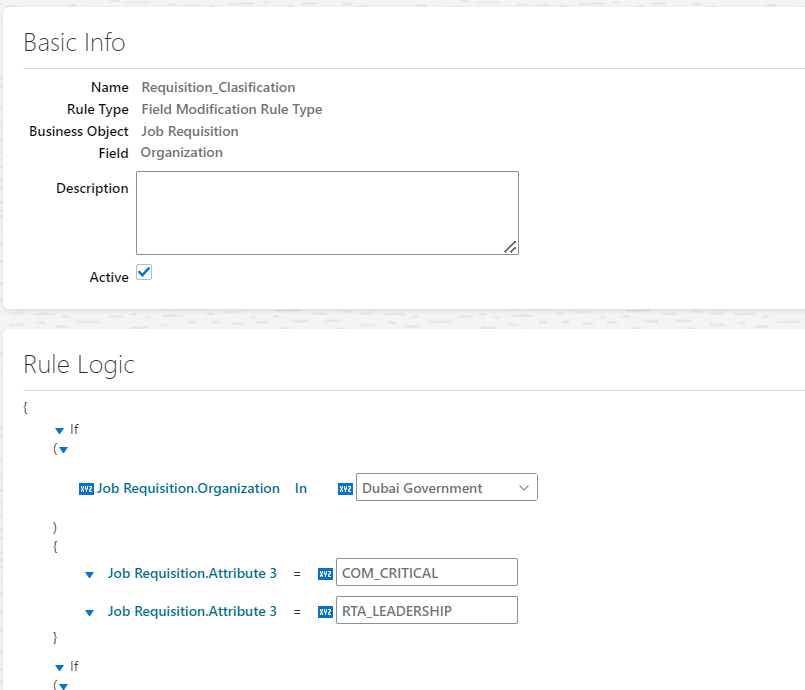Viewport: 805px width, 690px height.
Task: Click the XYZ icon before Job Requisition.Organization
Action: click(x=86, y=489)
